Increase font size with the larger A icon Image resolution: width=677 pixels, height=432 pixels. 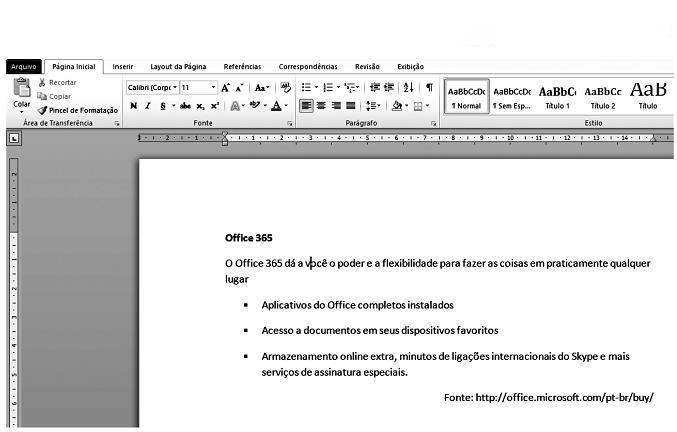tap(225, 88)
